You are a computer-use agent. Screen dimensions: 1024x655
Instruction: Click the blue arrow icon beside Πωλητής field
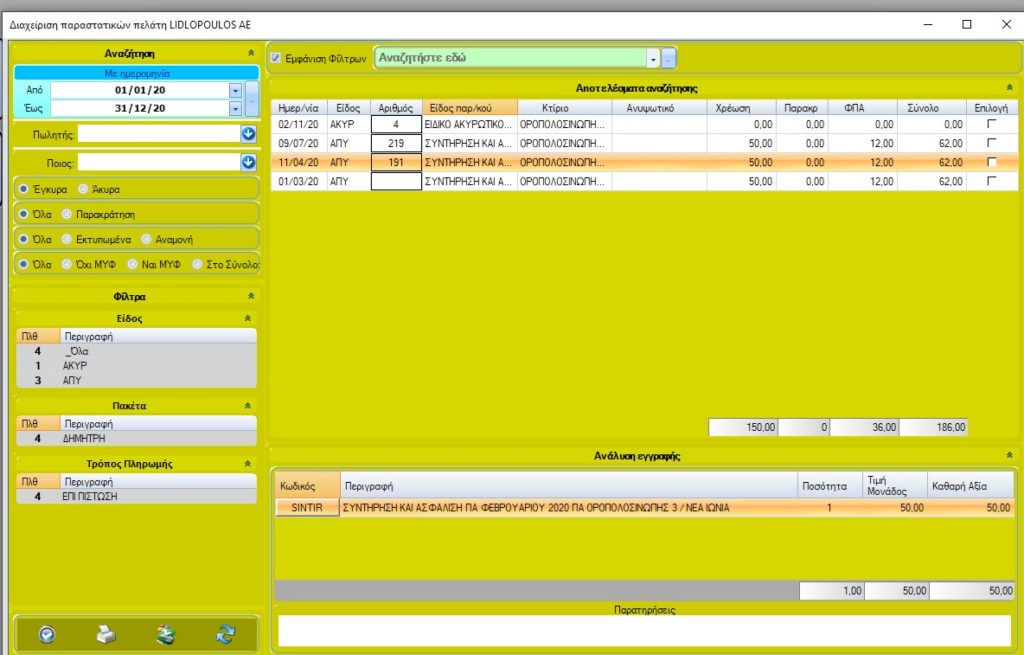coord(248,133)
